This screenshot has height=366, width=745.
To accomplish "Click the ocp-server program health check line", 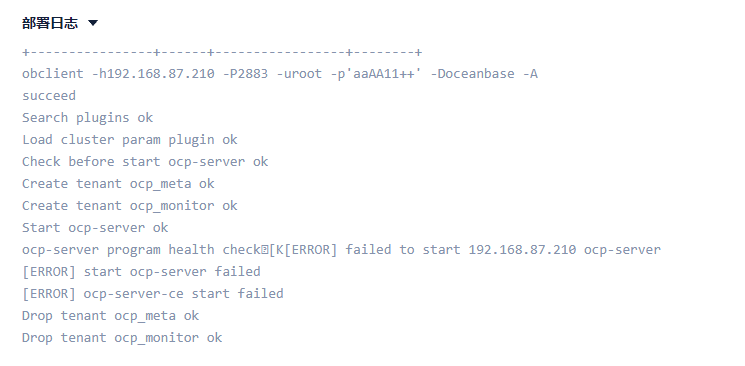I will [x=341, y=250].
